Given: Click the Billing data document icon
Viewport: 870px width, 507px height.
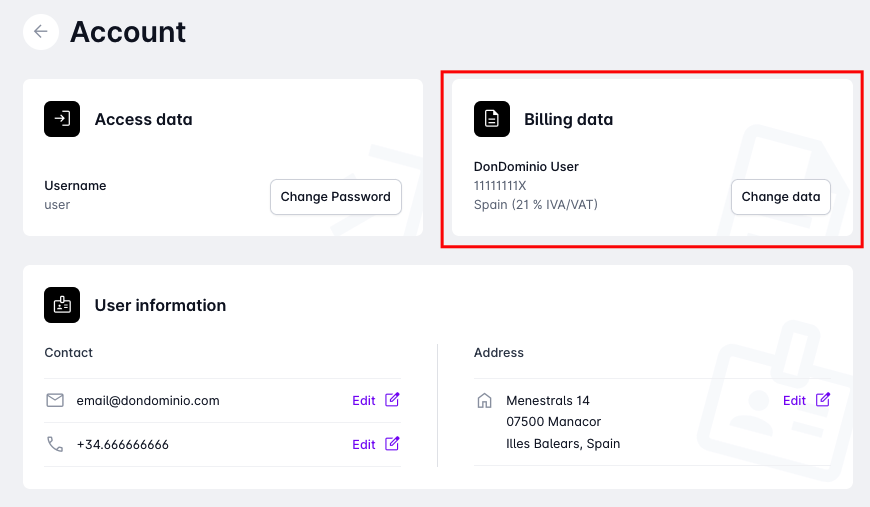Looking at the screenshot, I should pos(491,119).
